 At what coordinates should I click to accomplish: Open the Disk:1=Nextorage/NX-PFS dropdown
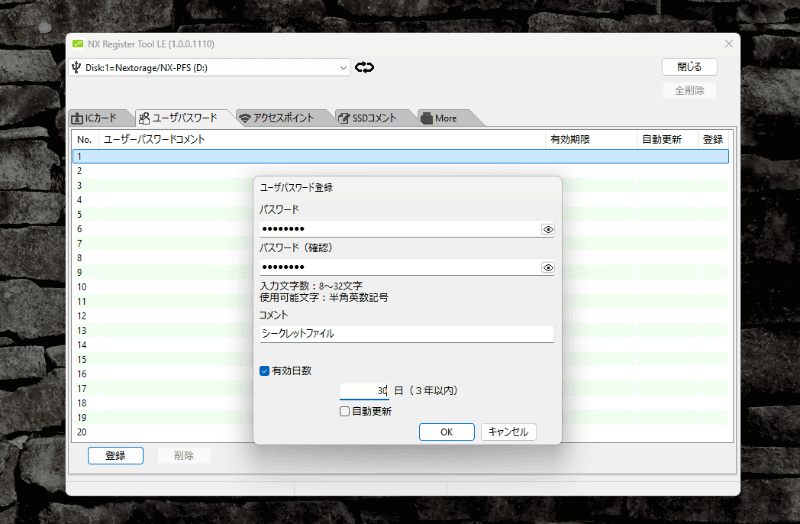(x=209, y=67)
